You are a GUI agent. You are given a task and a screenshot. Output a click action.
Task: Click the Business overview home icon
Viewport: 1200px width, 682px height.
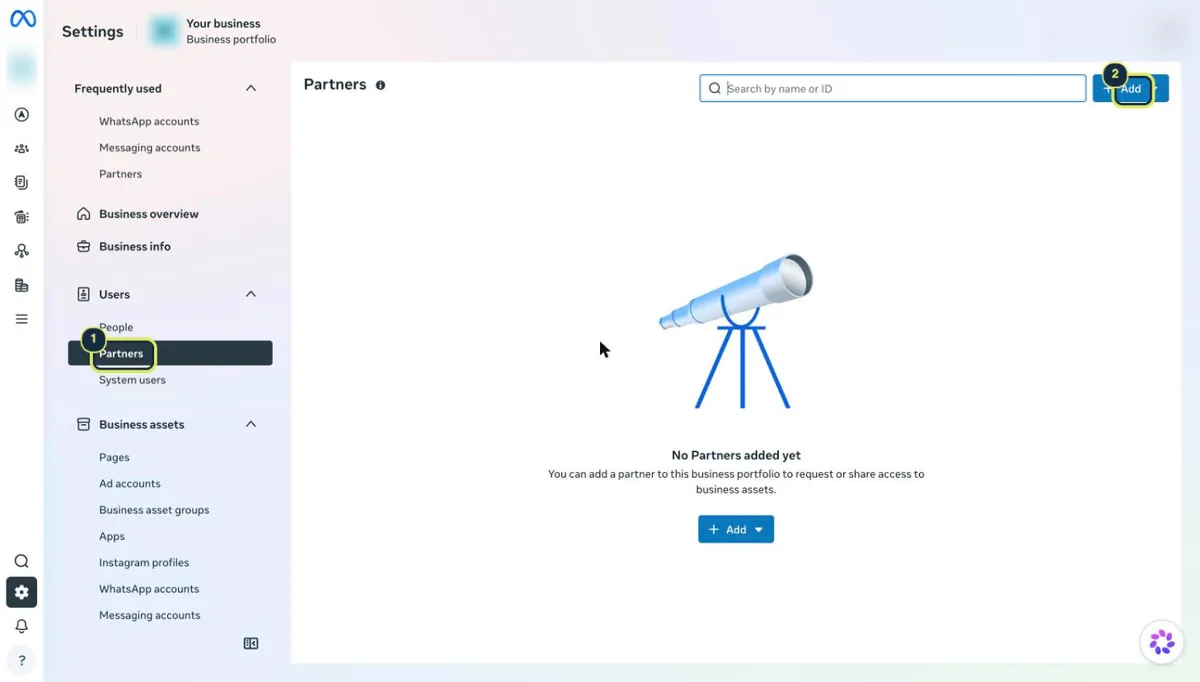[x=84, y=214]
